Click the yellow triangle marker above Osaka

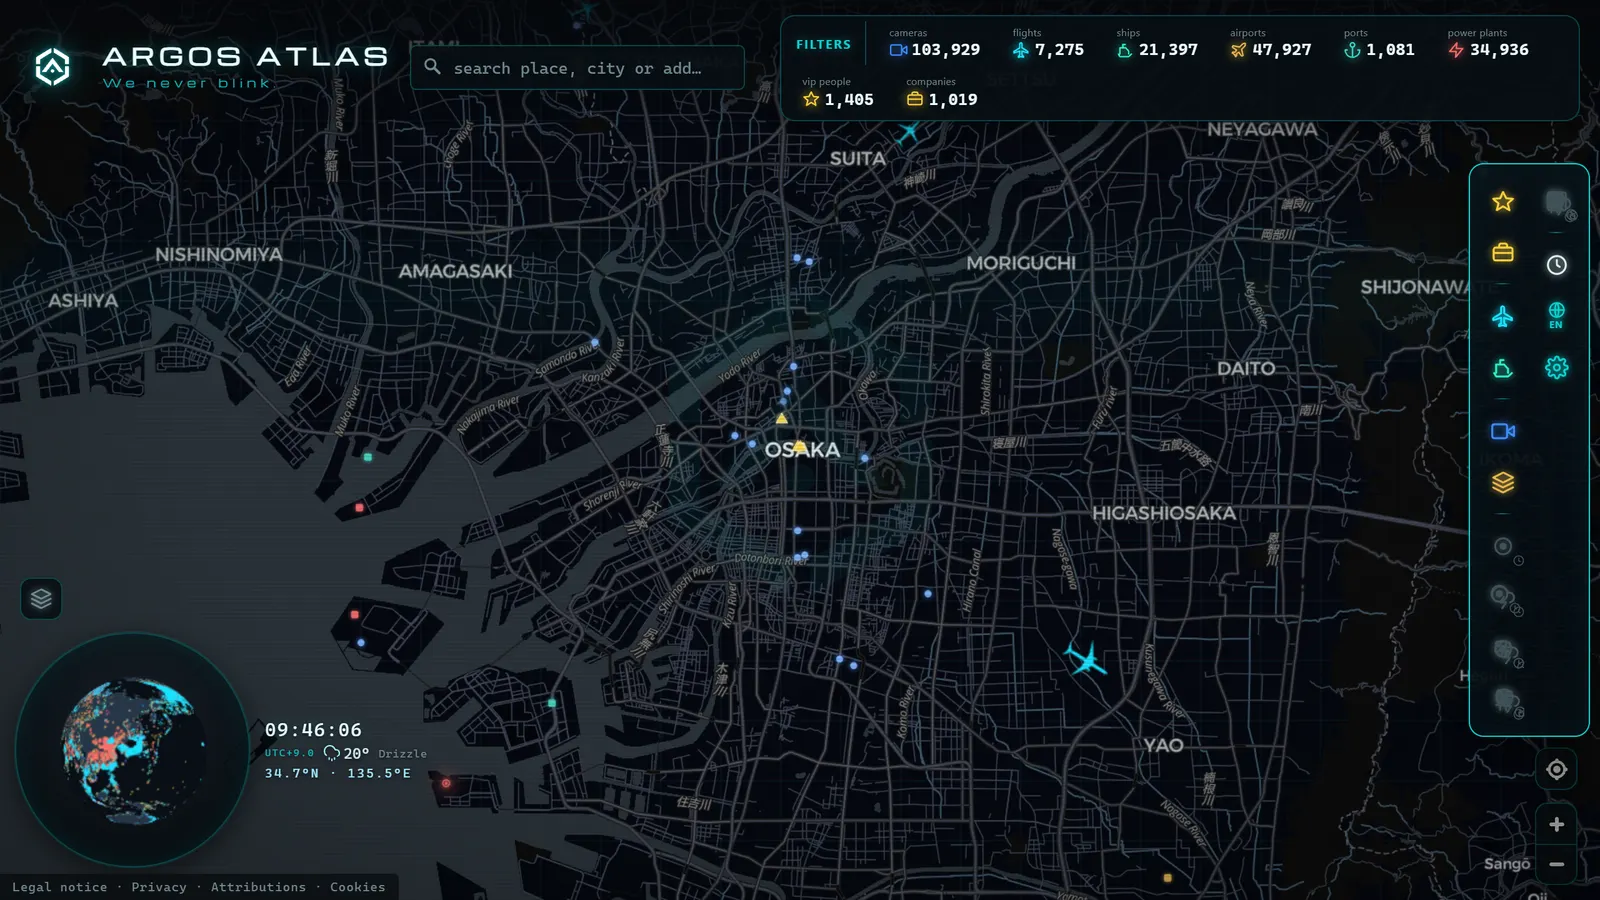coord(782,419)
